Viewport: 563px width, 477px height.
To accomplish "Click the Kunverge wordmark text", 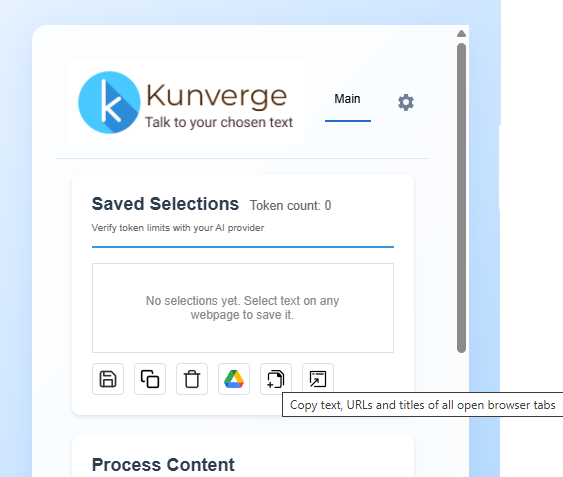I will click(217, 96).
